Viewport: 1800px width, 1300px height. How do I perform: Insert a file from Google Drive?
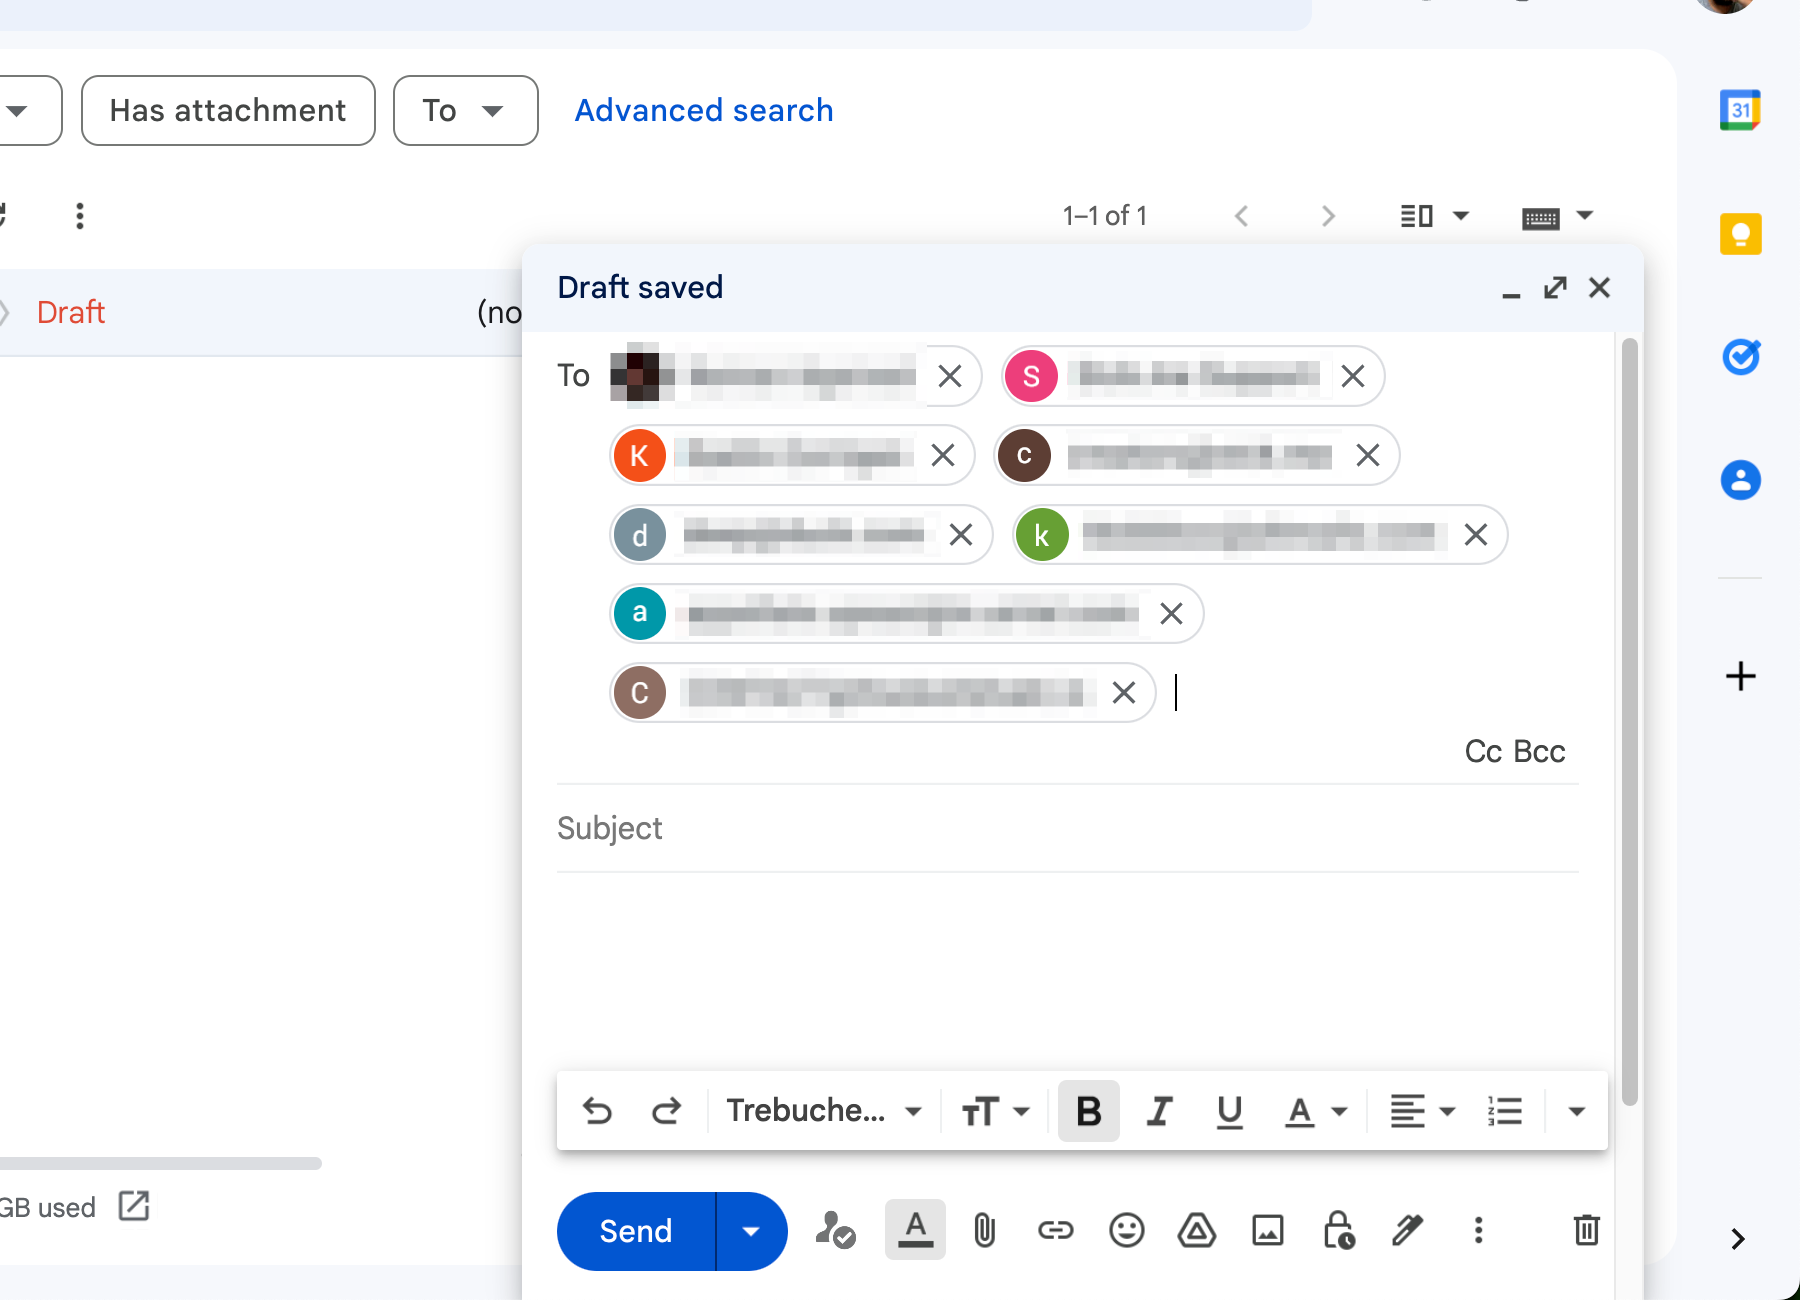click(1197, 1231)
